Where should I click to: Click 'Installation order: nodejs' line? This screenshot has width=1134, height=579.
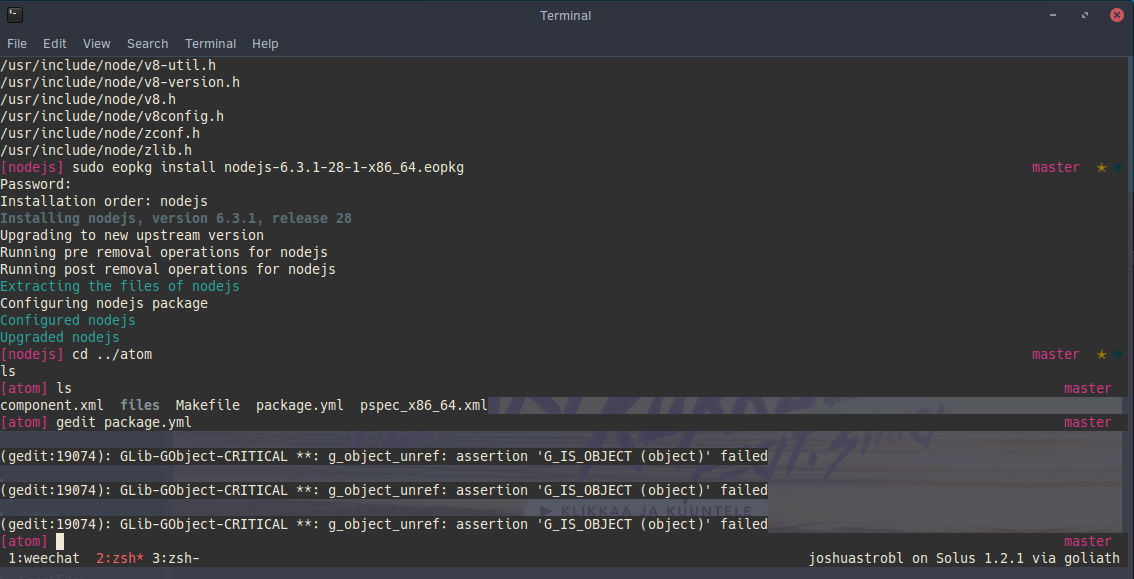(x=104, y=201)
